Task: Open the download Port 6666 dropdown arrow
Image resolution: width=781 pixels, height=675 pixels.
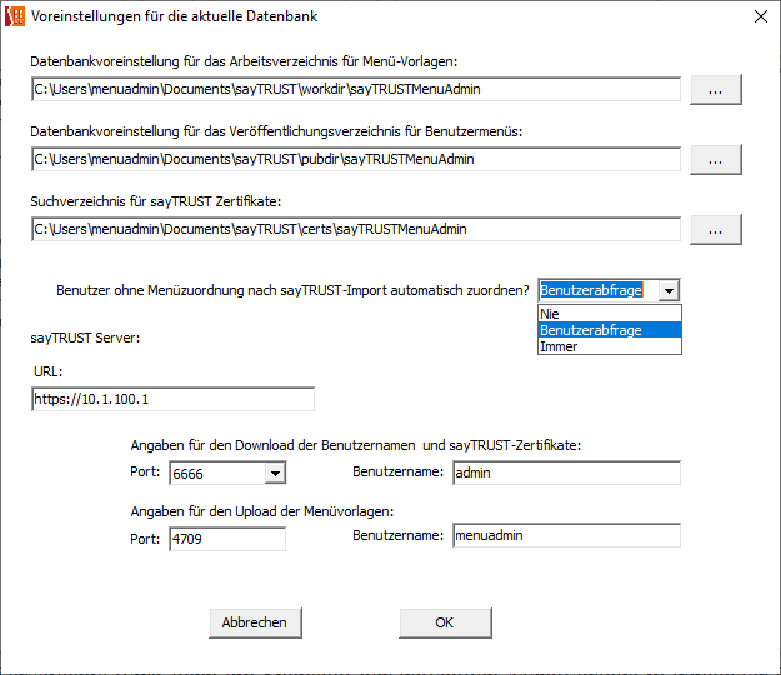Action: point(276,473)
